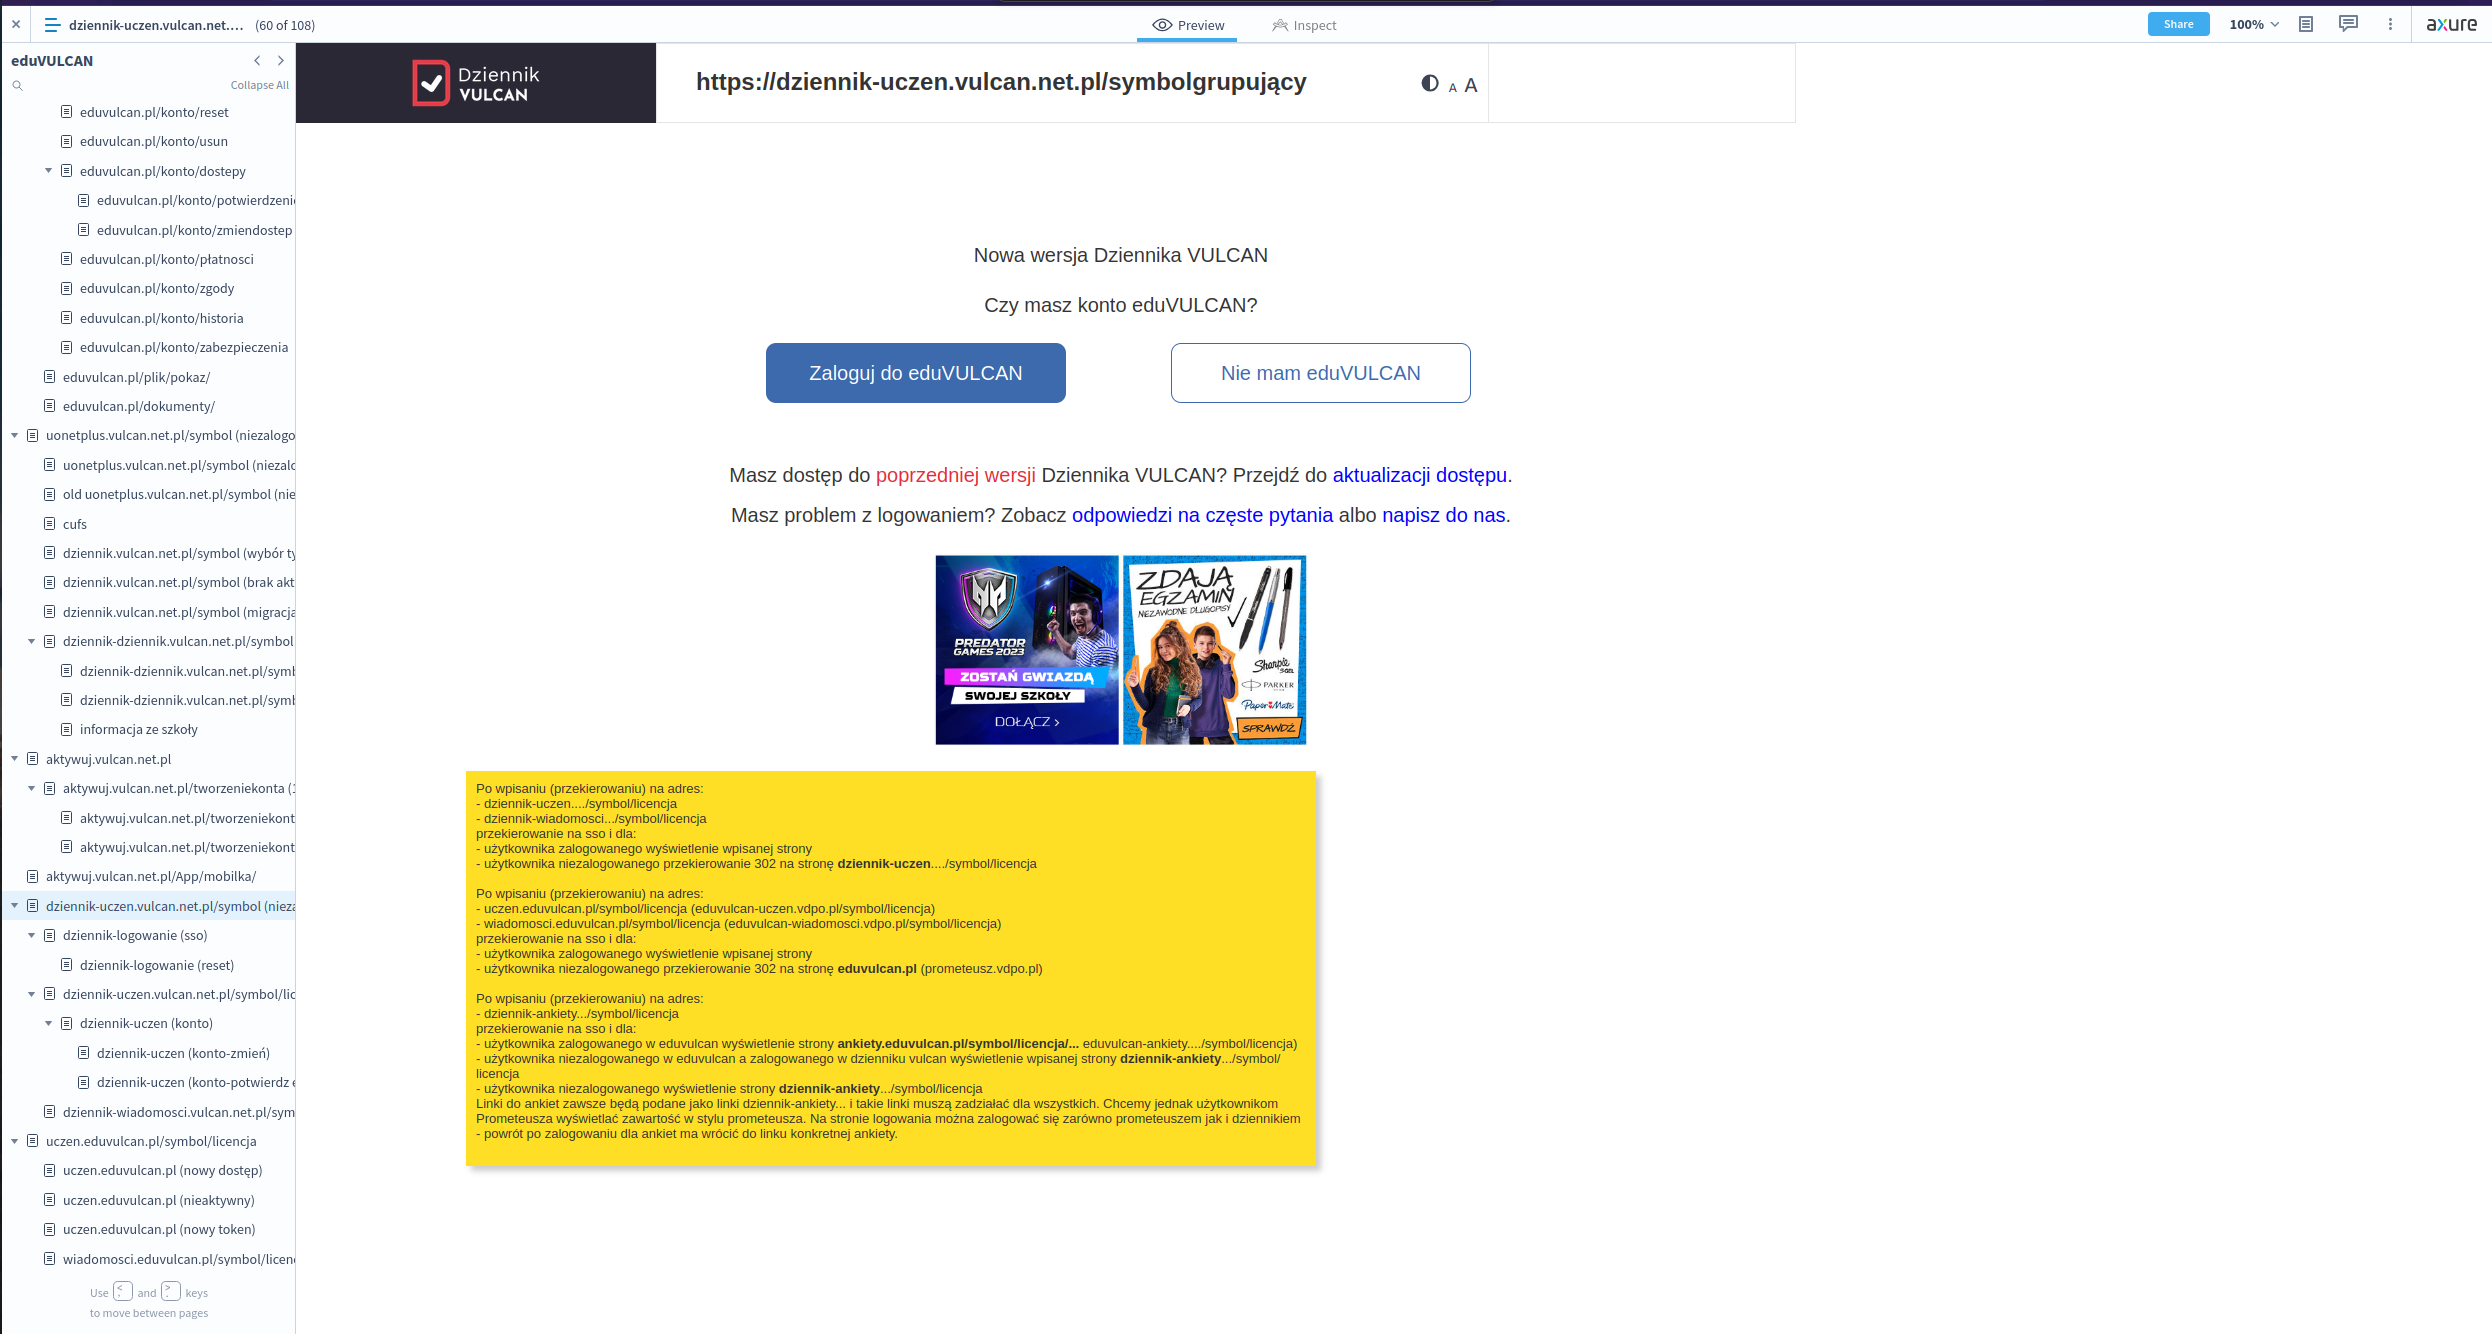Click the search magnifier in sitemap
Viewport: 2492px width, 1334px height.
tap(17, 86)
